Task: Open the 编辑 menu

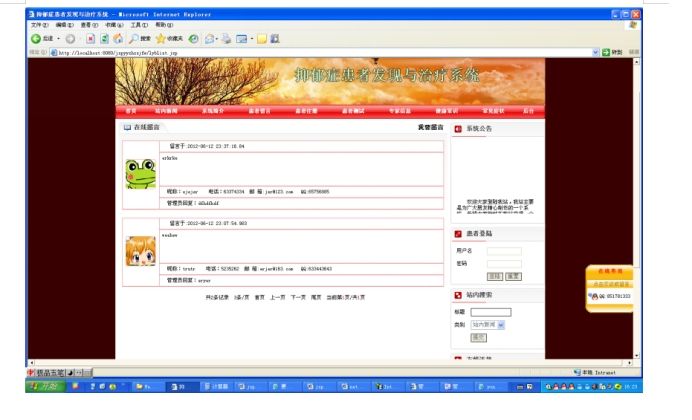Action: (x=64, y=25)
